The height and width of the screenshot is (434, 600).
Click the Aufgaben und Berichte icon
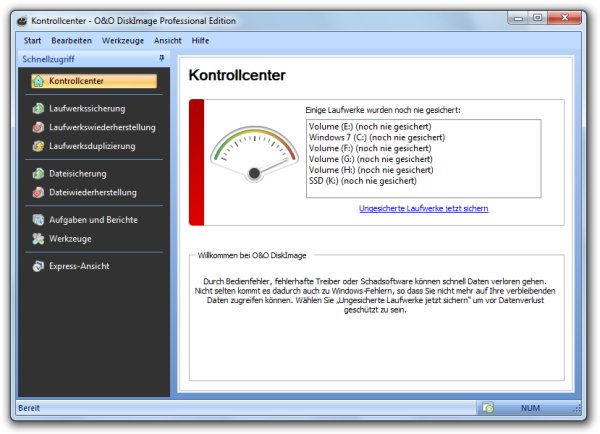[x=38, y=220]
